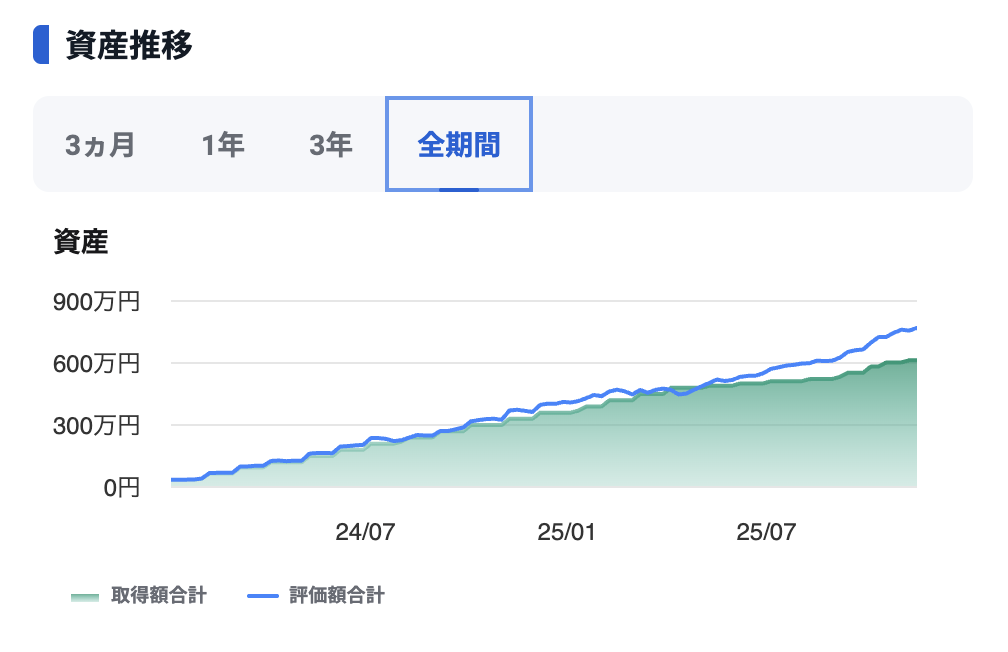Click the 25/01 x-axis date label
Viewport: 1008px width, 652px height.
click(566, 532)
